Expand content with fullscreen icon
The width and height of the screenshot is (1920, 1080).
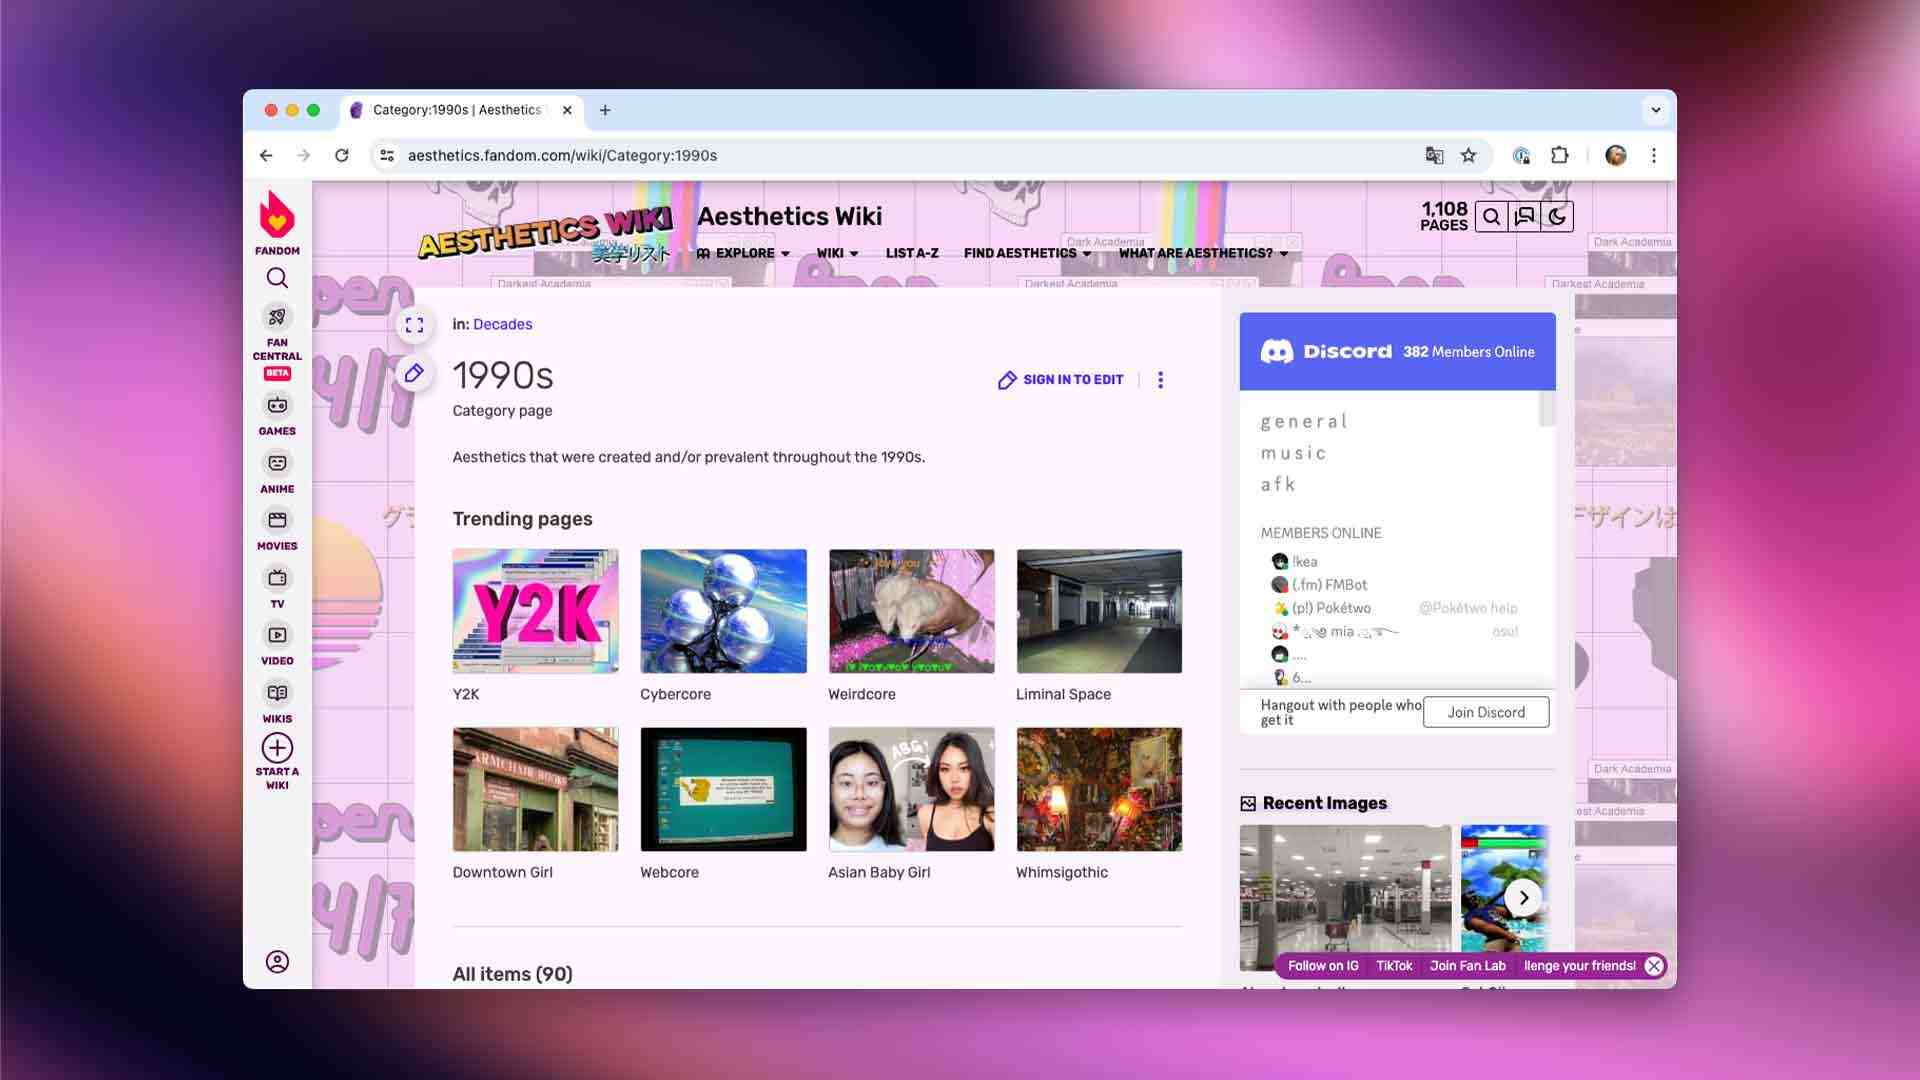pyautogui.click(x=414, y=325)
